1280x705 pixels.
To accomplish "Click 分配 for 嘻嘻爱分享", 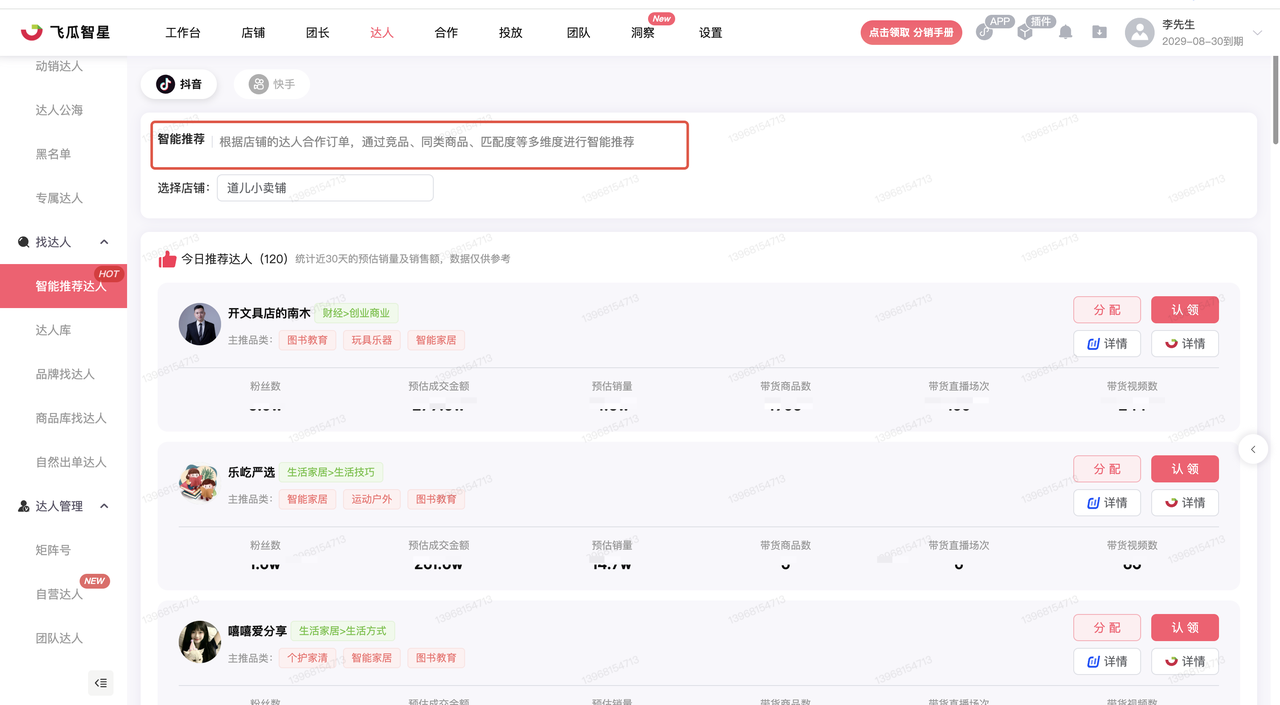I will pyautogui.click(x=1107, y=628).
